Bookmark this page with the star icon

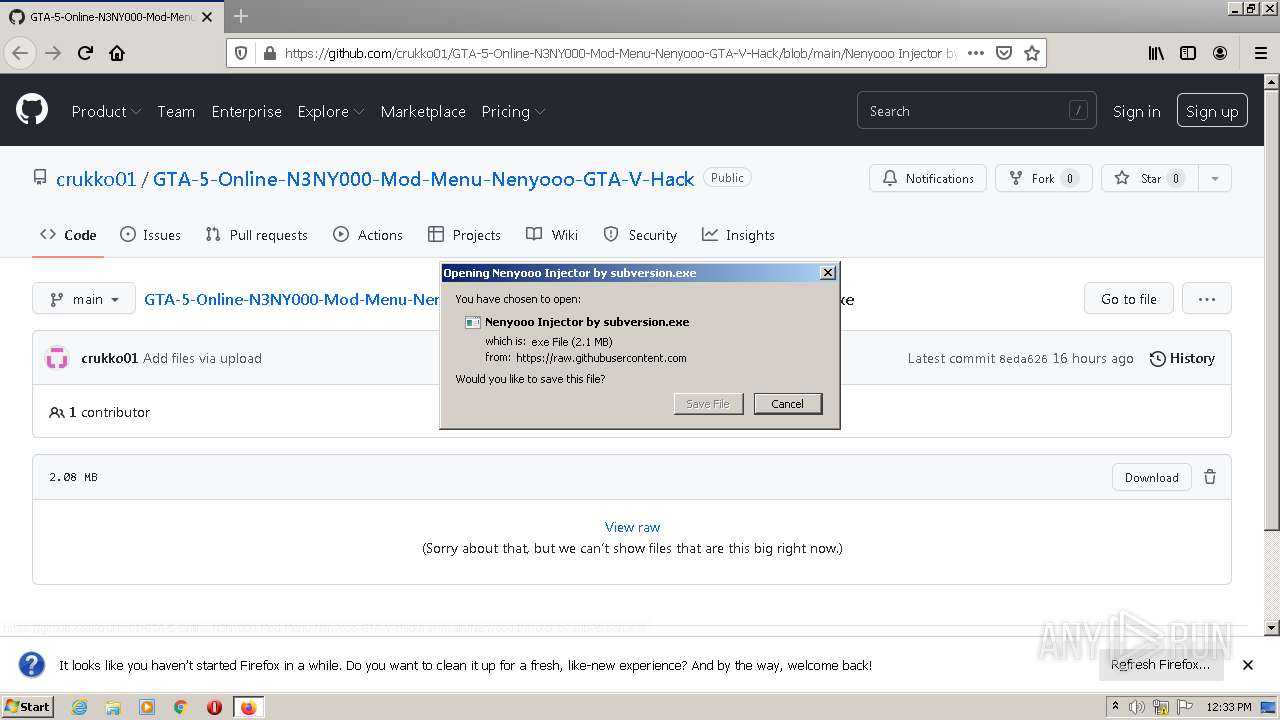click(x=1032, y=53)
